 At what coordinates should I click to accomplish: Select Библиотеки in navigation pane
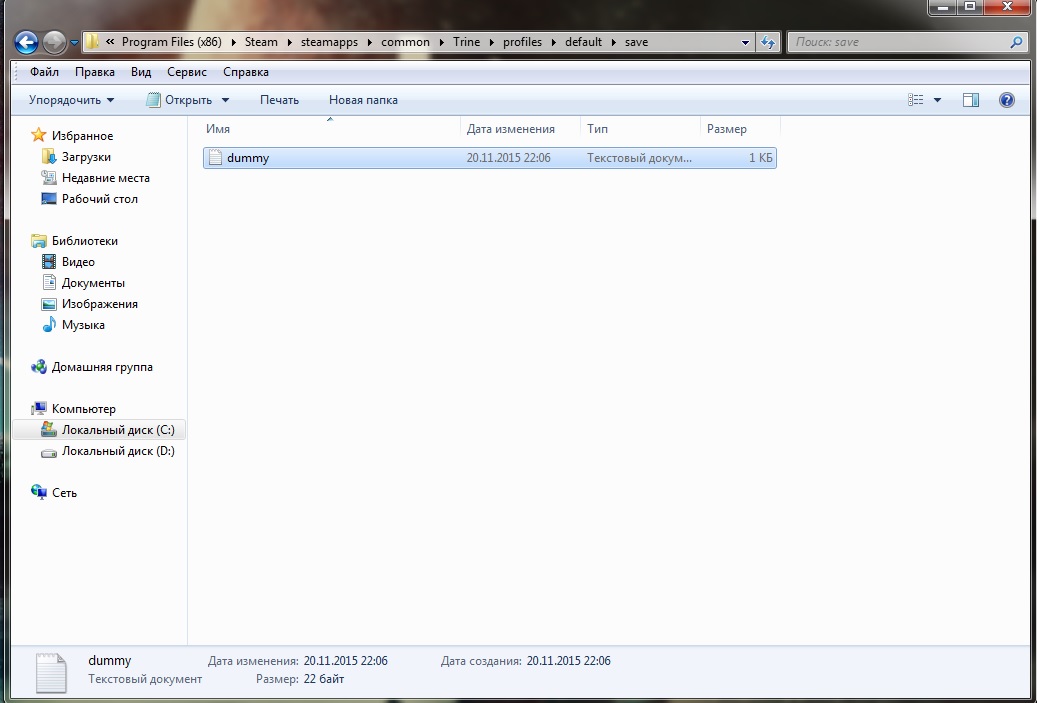(x=85, y=241)
